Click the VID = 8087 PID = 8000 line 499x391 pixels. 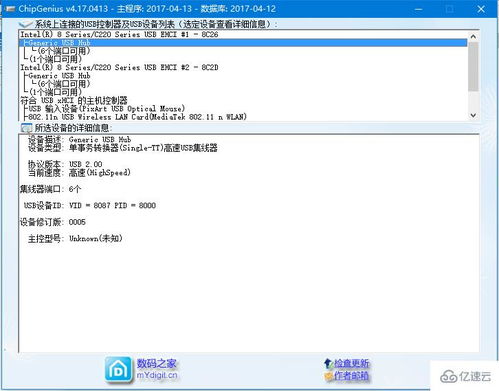pos(90,206)
